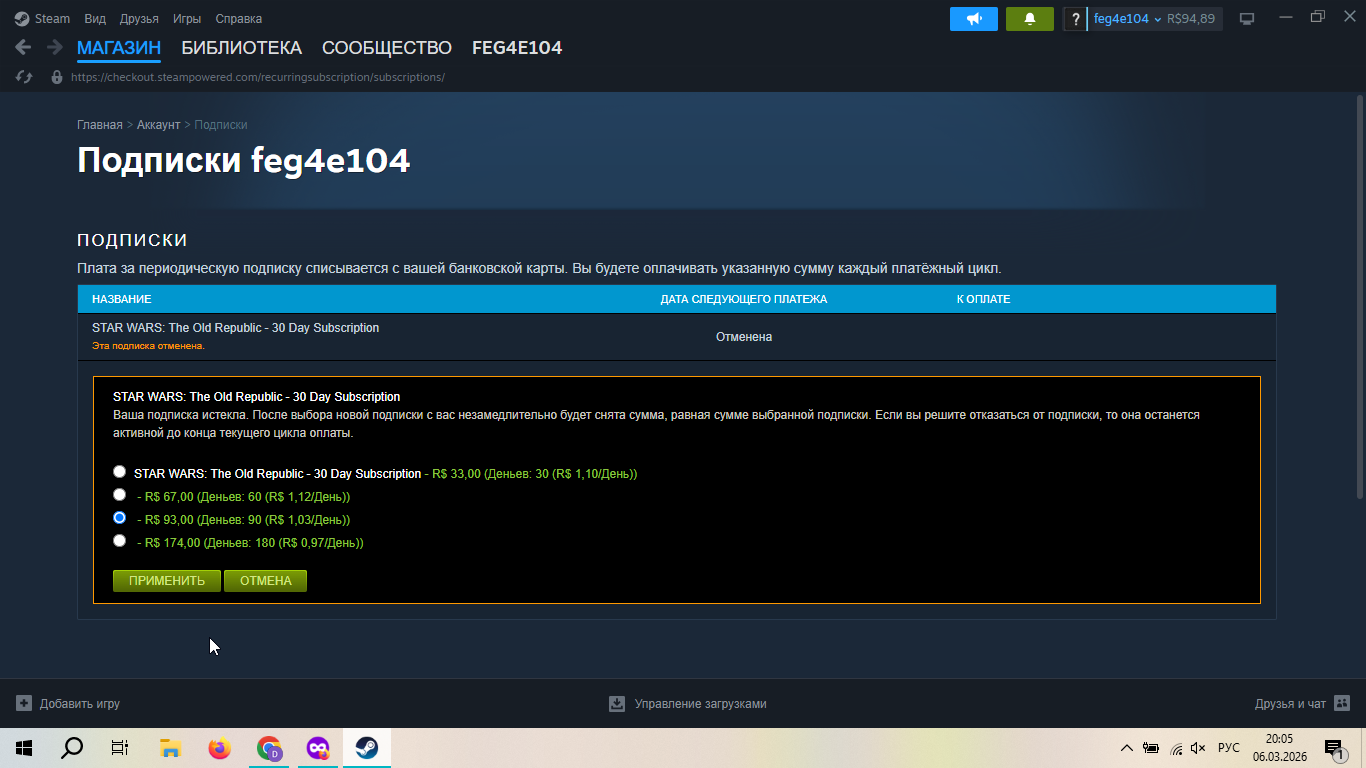
Task: Switch to the МАГАЗИН tab
Action: click(119, 48)
